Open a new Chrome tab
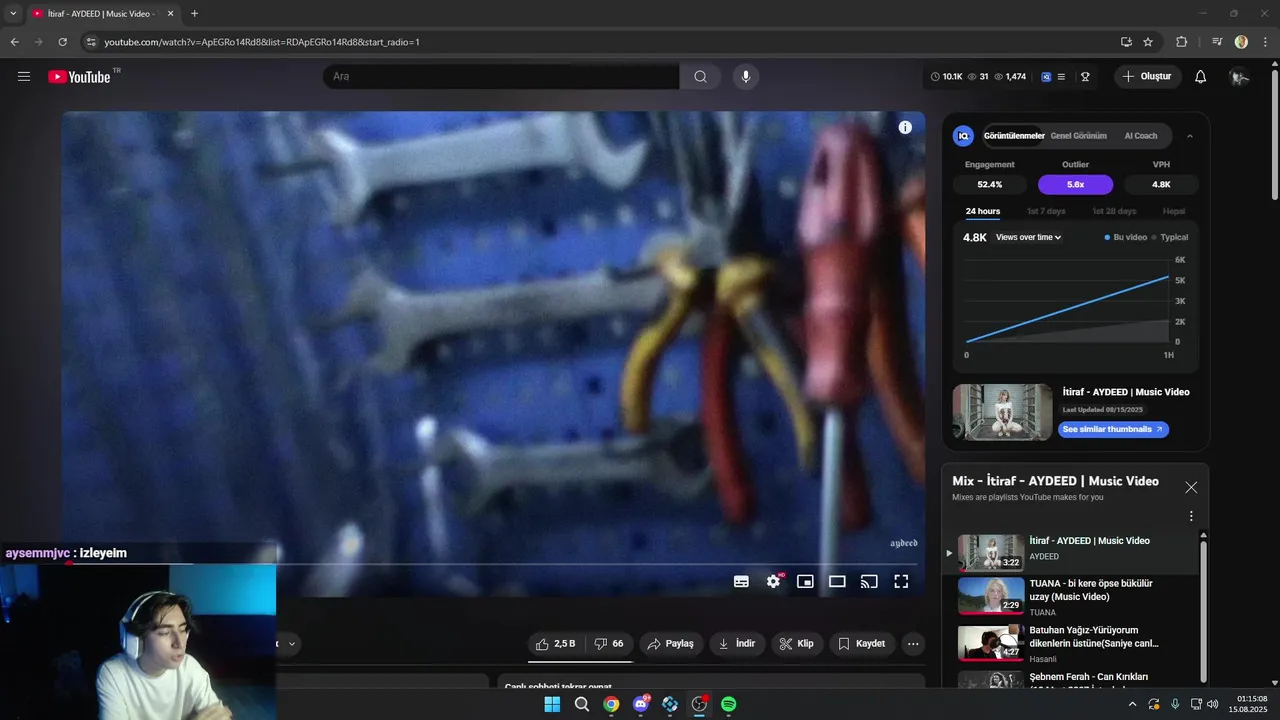 (x=194, y=14)
